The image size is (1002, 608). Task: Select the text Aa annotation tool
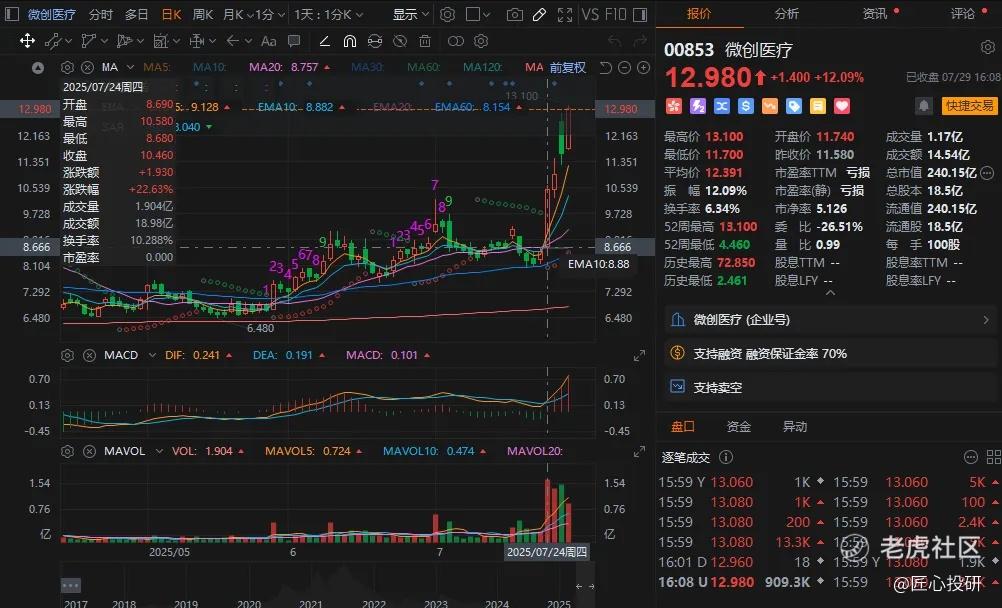[269, 41]
